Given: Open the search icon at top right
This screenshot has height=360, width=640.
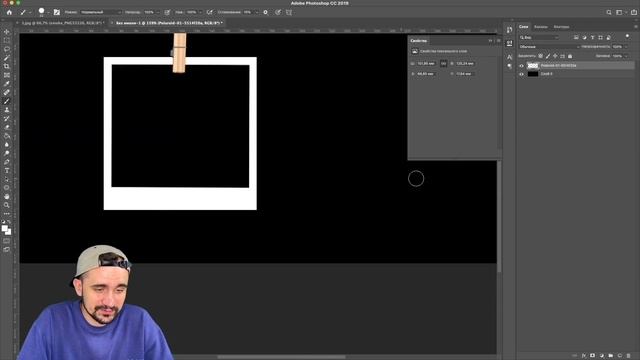Looking at the screenshot, I should (609, 13).
